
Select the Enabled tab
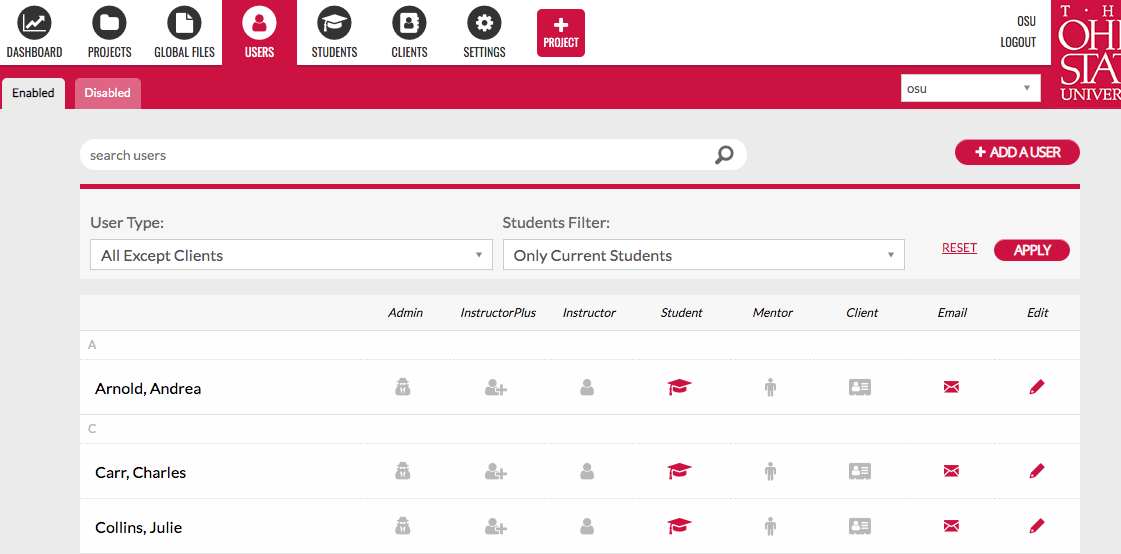tap(33, 93)
